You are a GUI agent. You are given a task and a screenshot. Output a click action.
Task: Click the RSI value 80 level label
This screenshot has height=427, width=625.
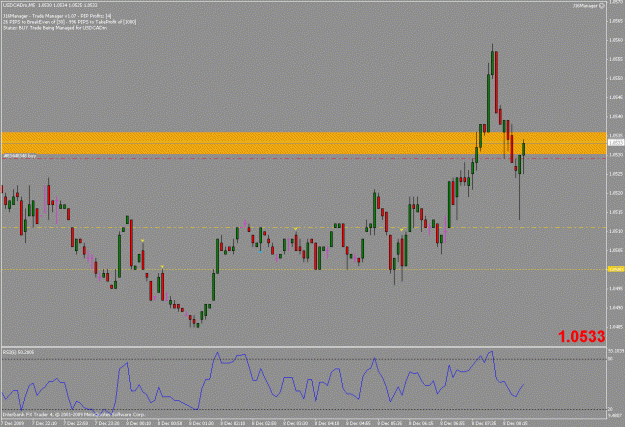(610, 359)
